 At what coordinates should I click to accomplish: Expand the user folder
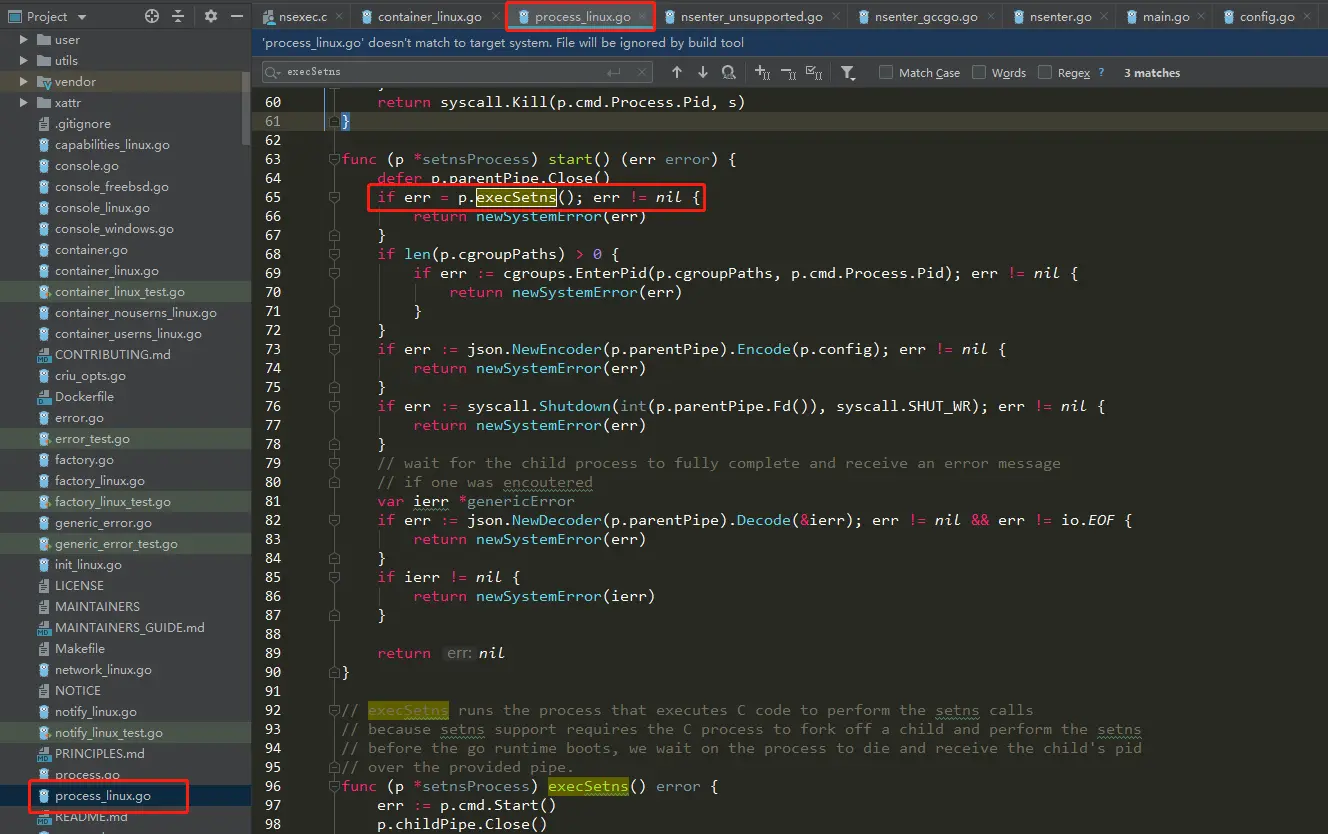click(24, 40)
